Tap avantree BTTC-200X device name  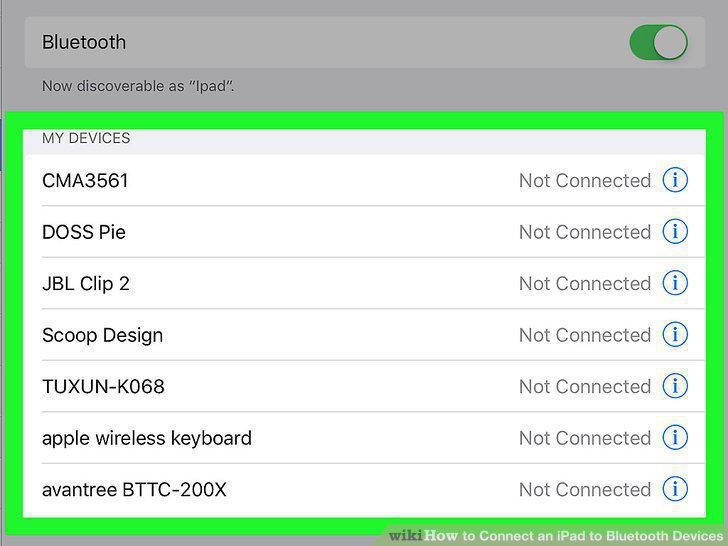click(134, 490)
